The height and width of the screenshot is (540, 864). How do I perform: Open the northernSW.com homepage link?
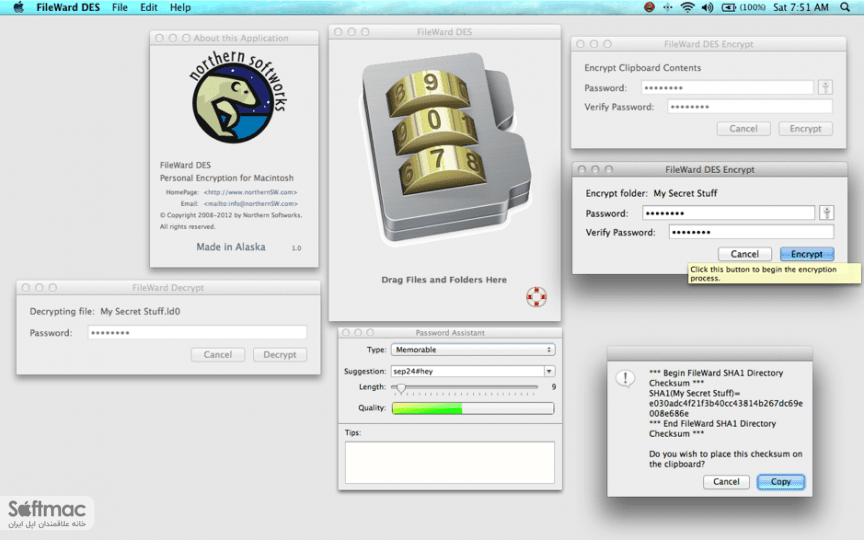tap(250, 192)
